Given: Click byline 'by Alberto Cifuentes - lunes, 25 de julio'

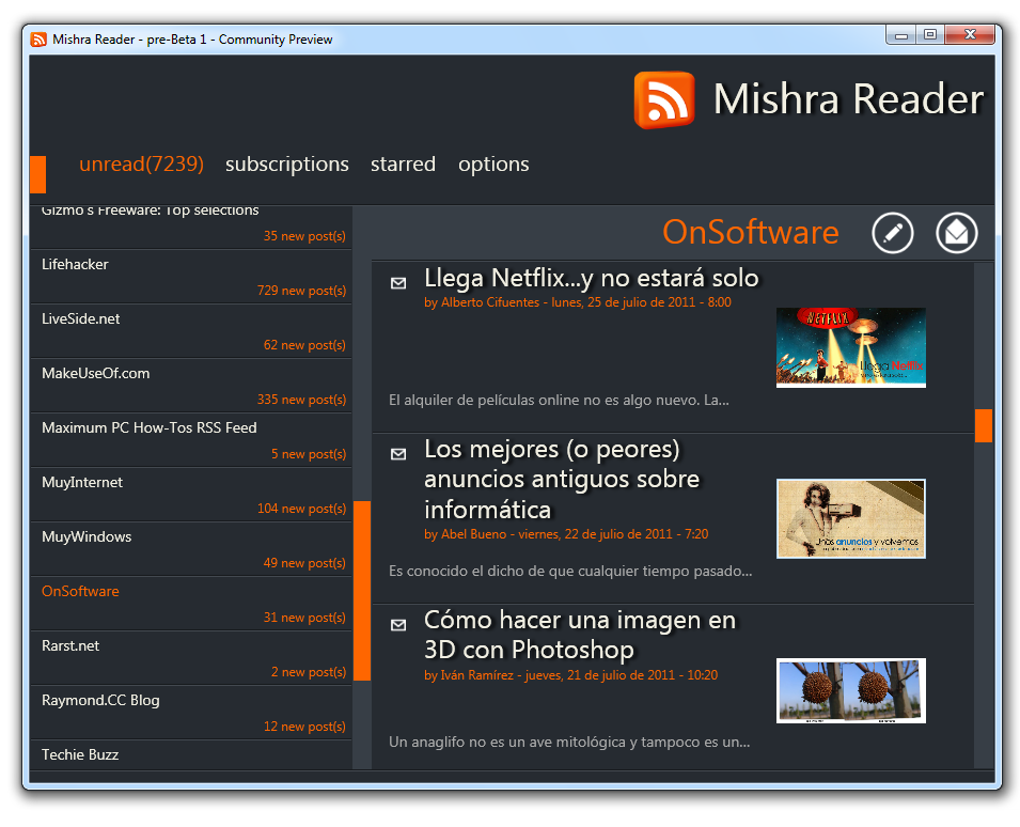Looking at the screenshot, I should point(578,303).
